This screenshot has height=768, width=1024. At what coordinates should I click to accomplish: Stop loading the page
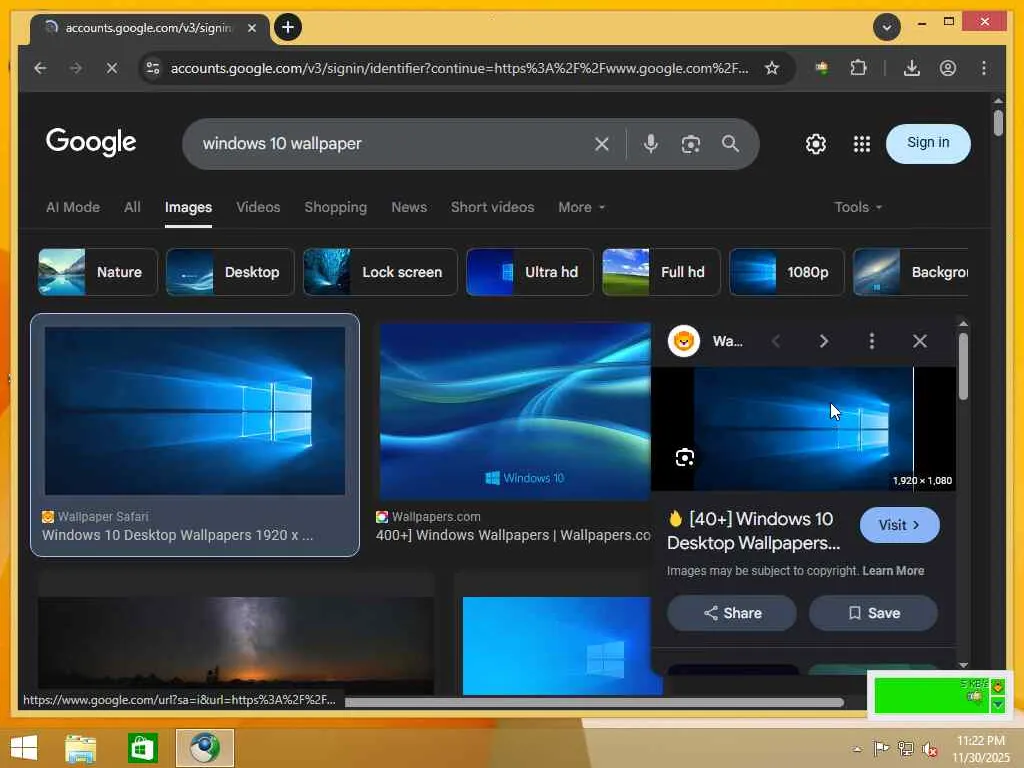coord(112,68)
